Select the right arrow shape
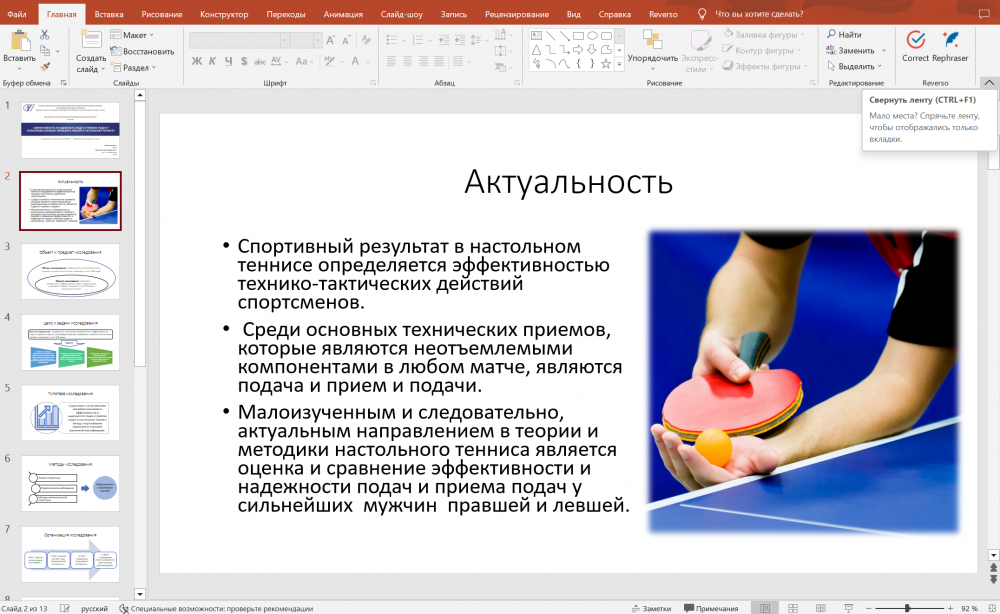 (x=578, y=50)
